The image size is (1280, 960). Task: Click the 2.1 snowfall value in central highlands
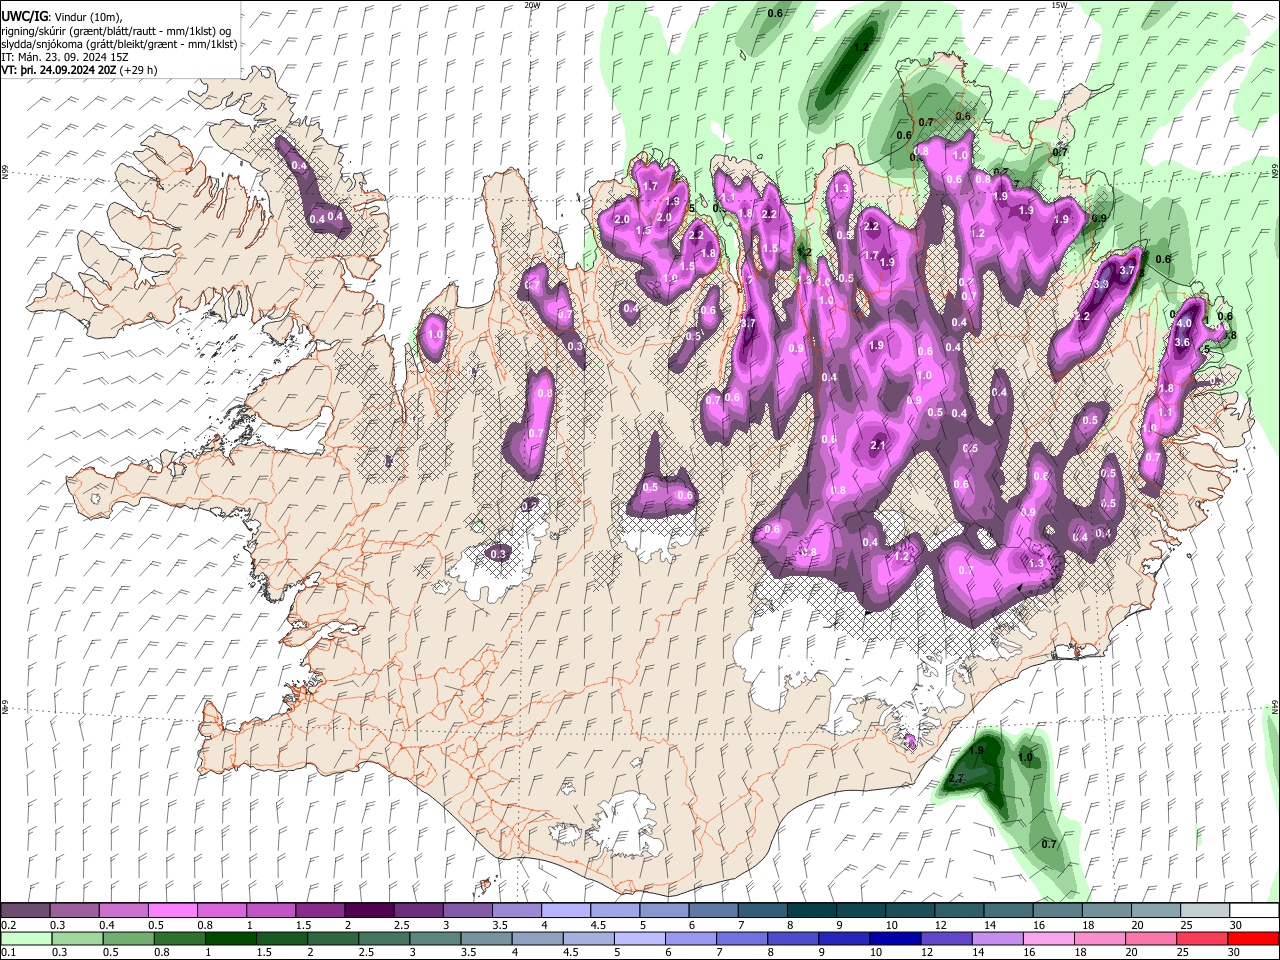(879, 446)
